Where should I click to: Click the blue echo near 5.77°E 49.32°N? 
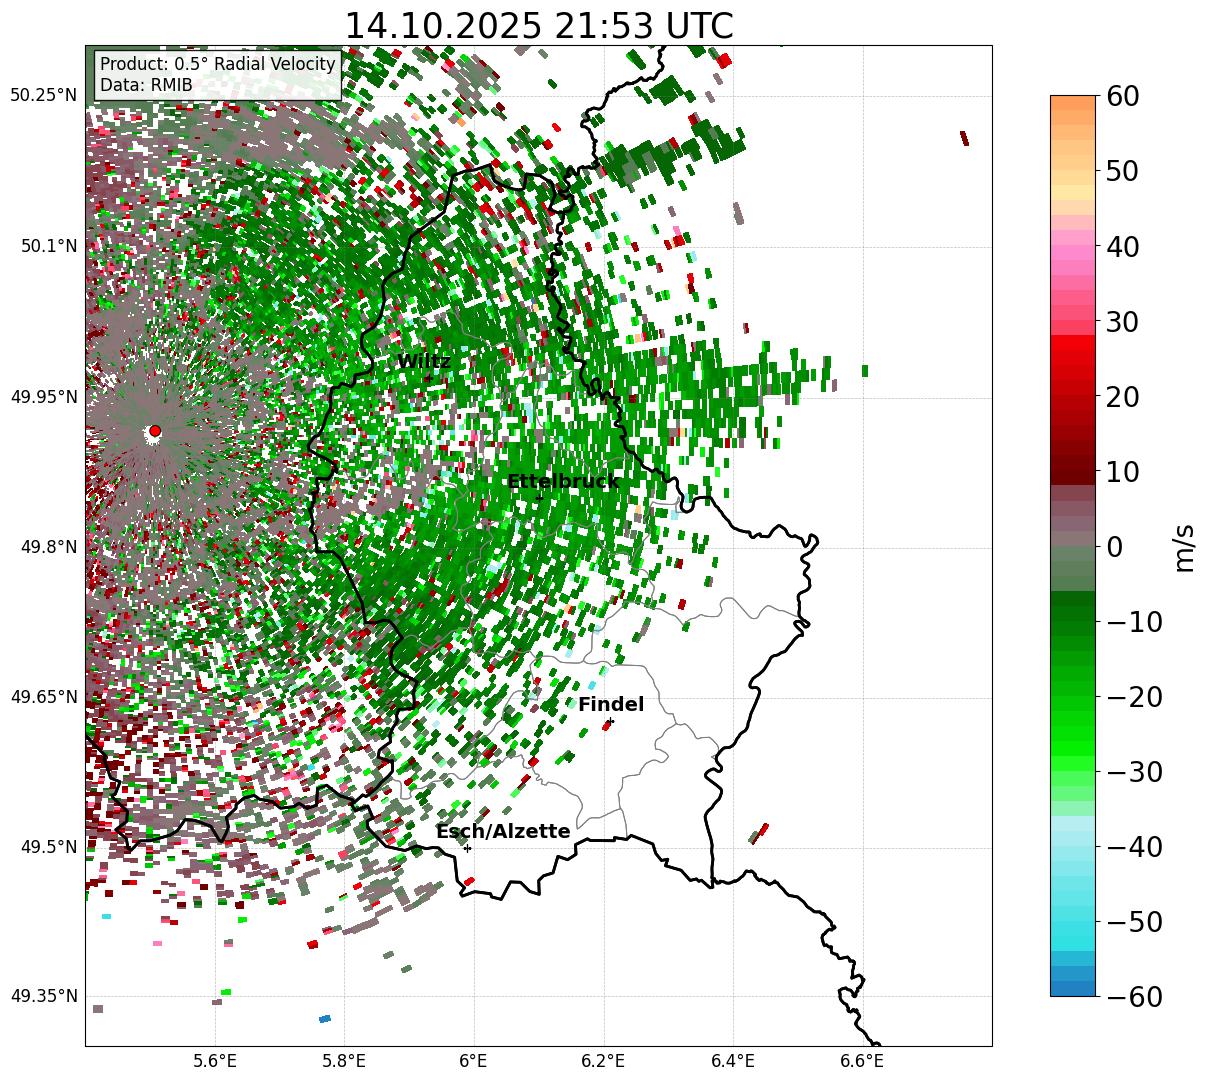[x=325, y=1019]
